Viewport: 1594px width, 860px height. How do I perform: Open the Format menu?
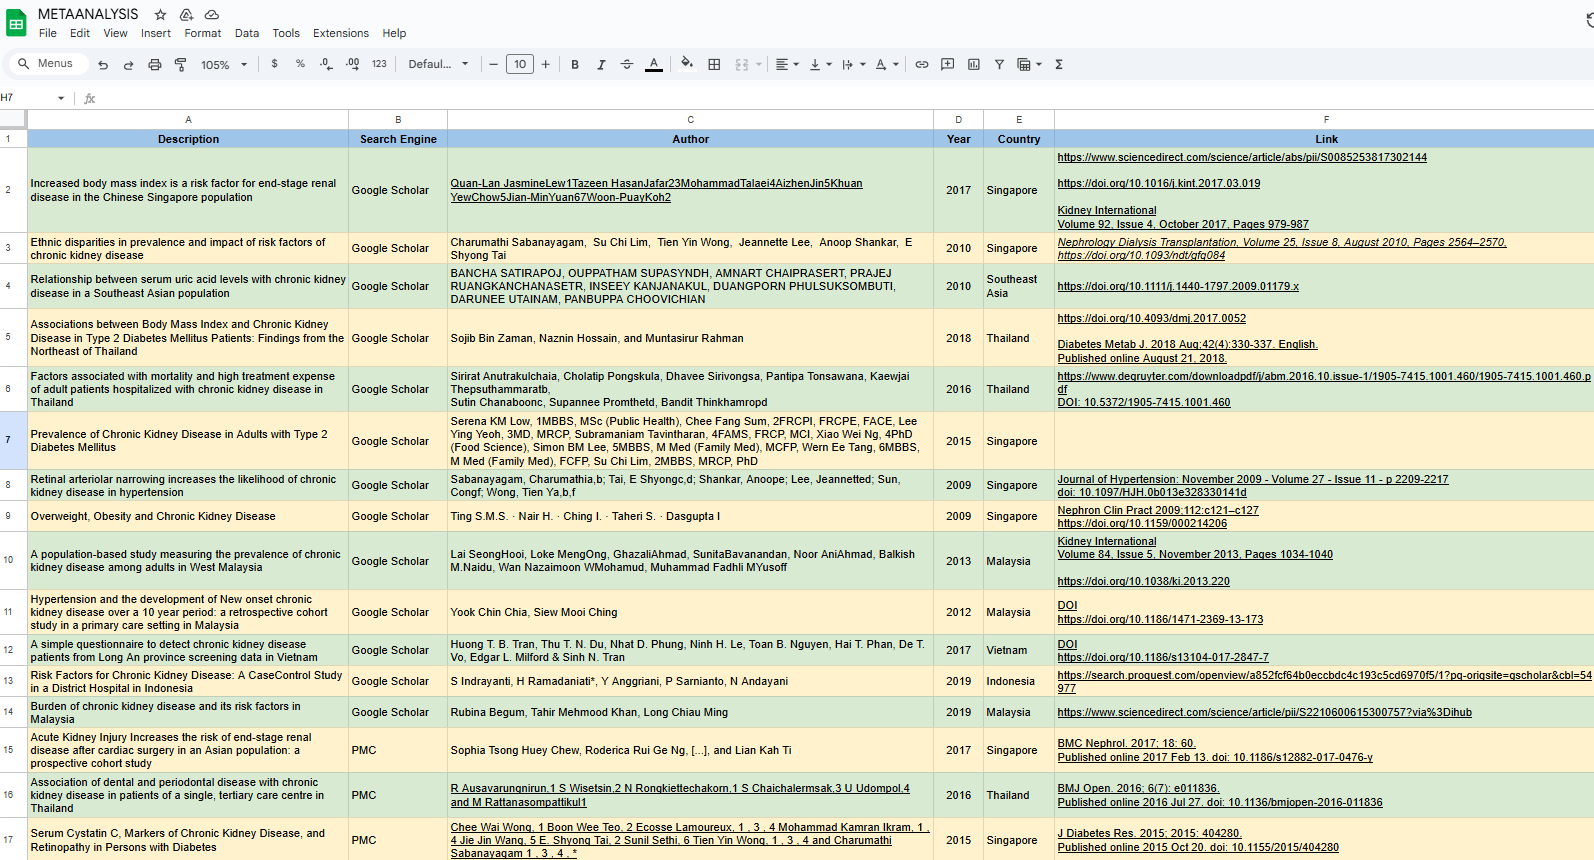tap(203, 33)
